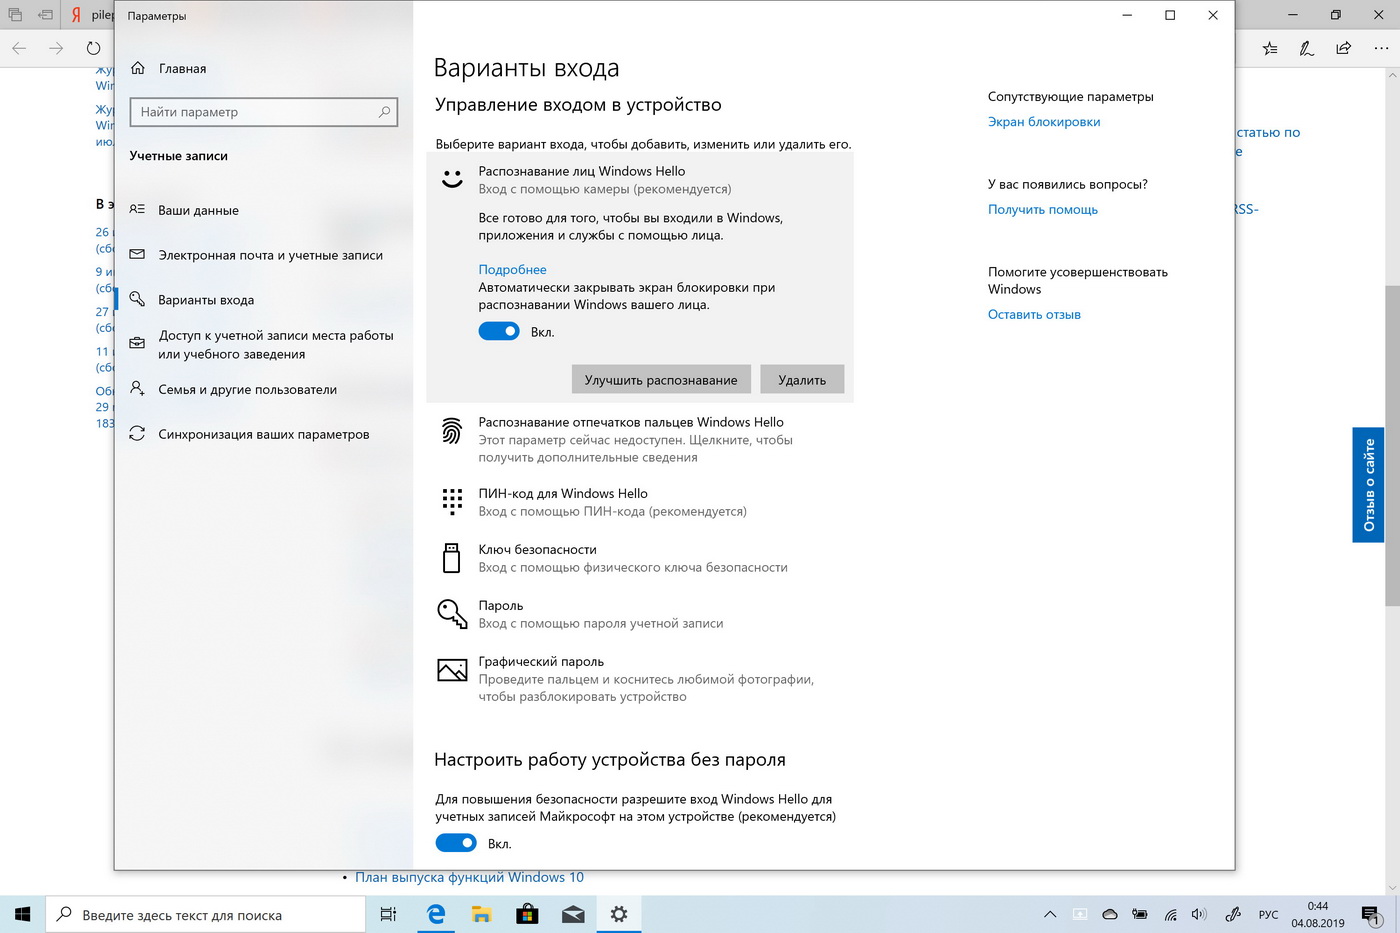Viewport: 1400px width, 933px height.
Task: Open Windows Hello face recognition option
Action: coord(640,180)
